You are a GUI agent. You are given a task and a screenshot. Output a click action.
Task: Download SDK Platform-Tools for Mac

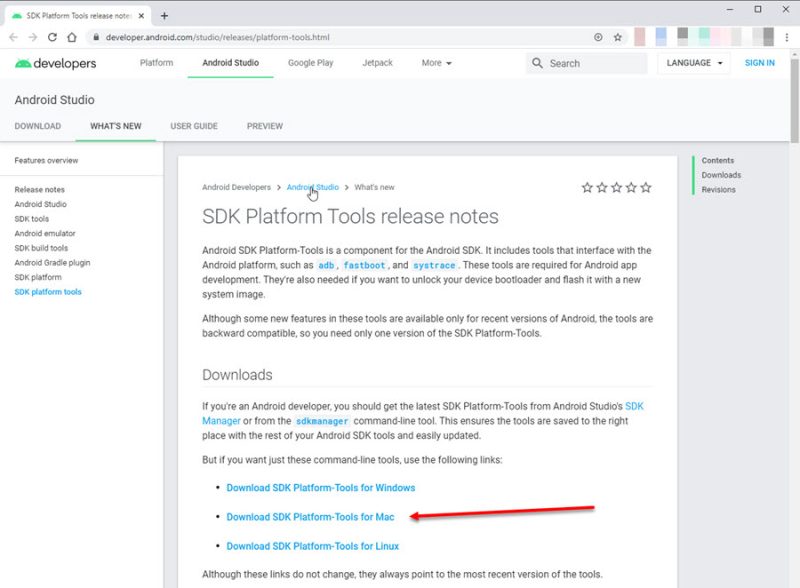310,517
